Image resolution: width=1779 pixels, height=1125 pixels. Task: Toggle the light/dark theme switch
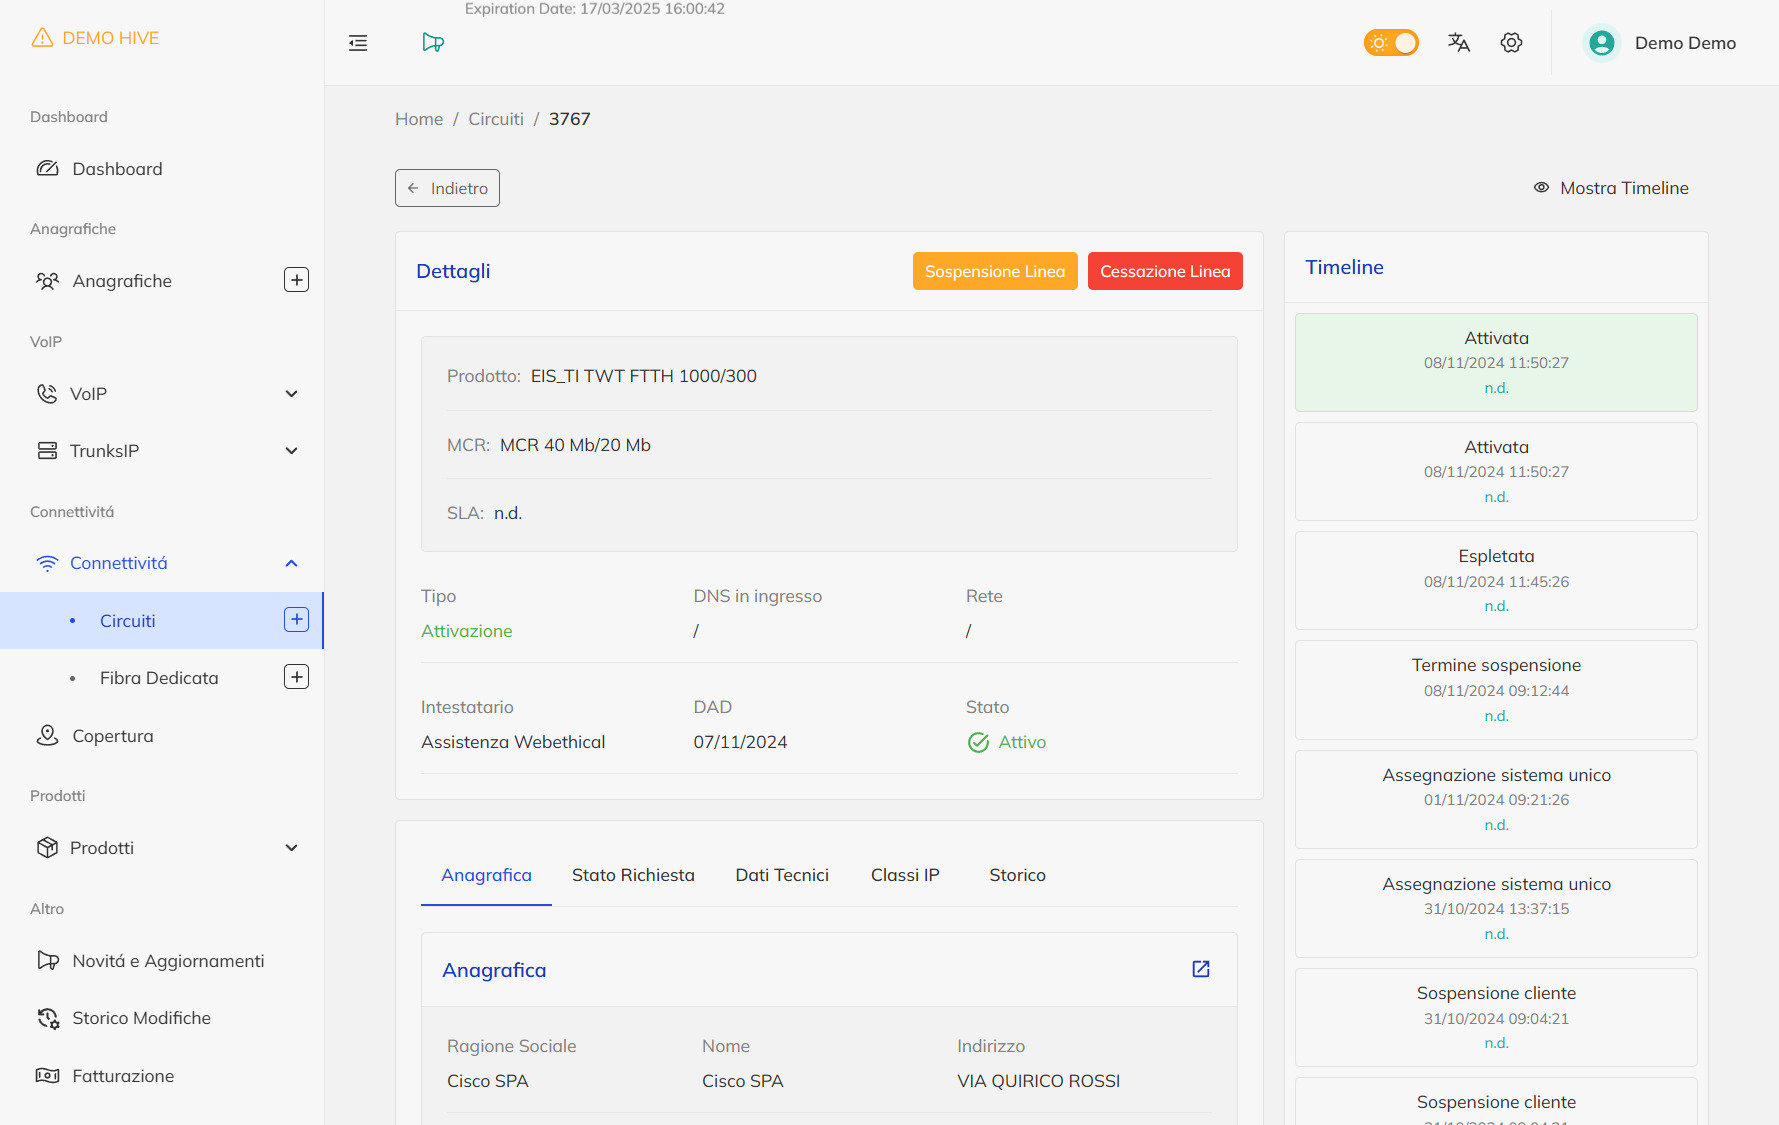(1391, 43)
